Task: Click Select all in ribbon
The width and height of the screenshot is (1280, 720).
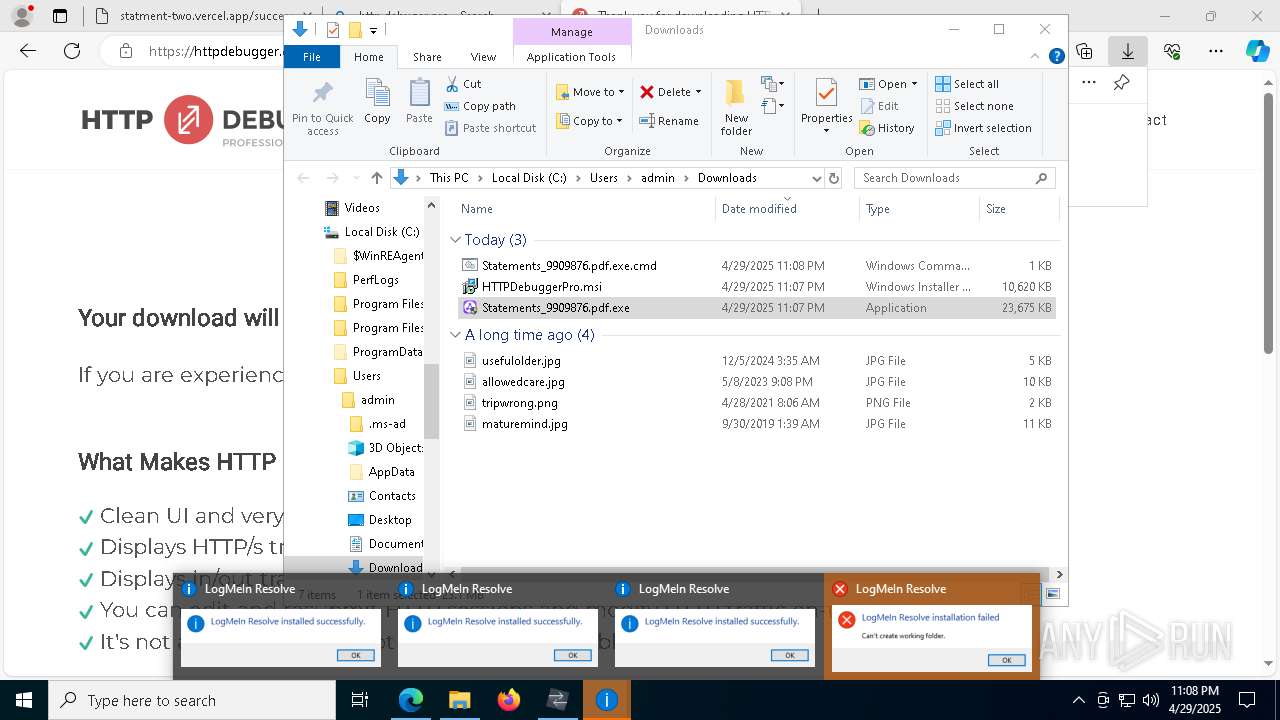Action: (967, 84)
